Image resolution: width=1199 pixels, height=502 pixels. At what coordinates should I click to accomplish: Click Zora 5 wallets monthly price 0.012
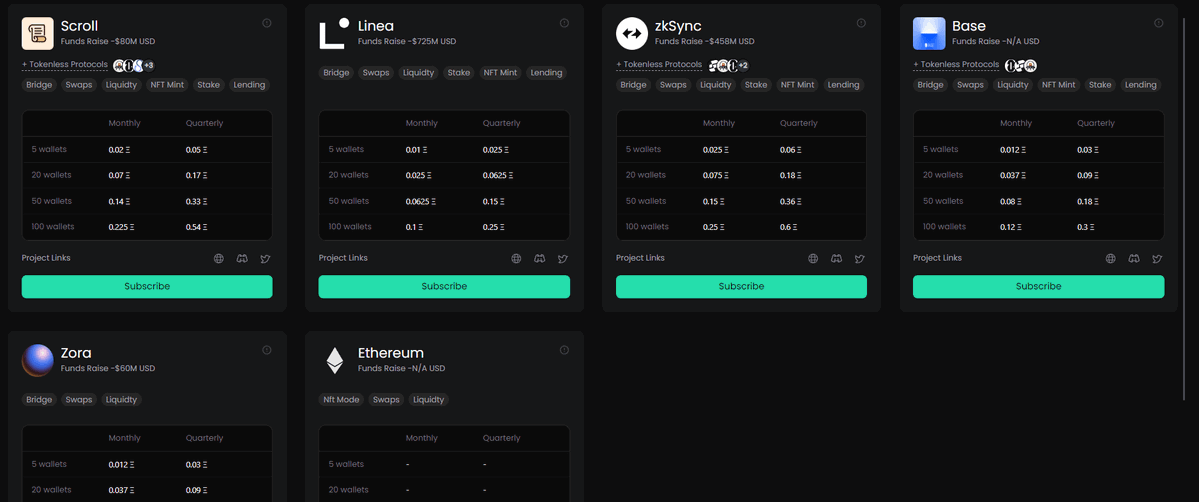[x=122, y=465]
